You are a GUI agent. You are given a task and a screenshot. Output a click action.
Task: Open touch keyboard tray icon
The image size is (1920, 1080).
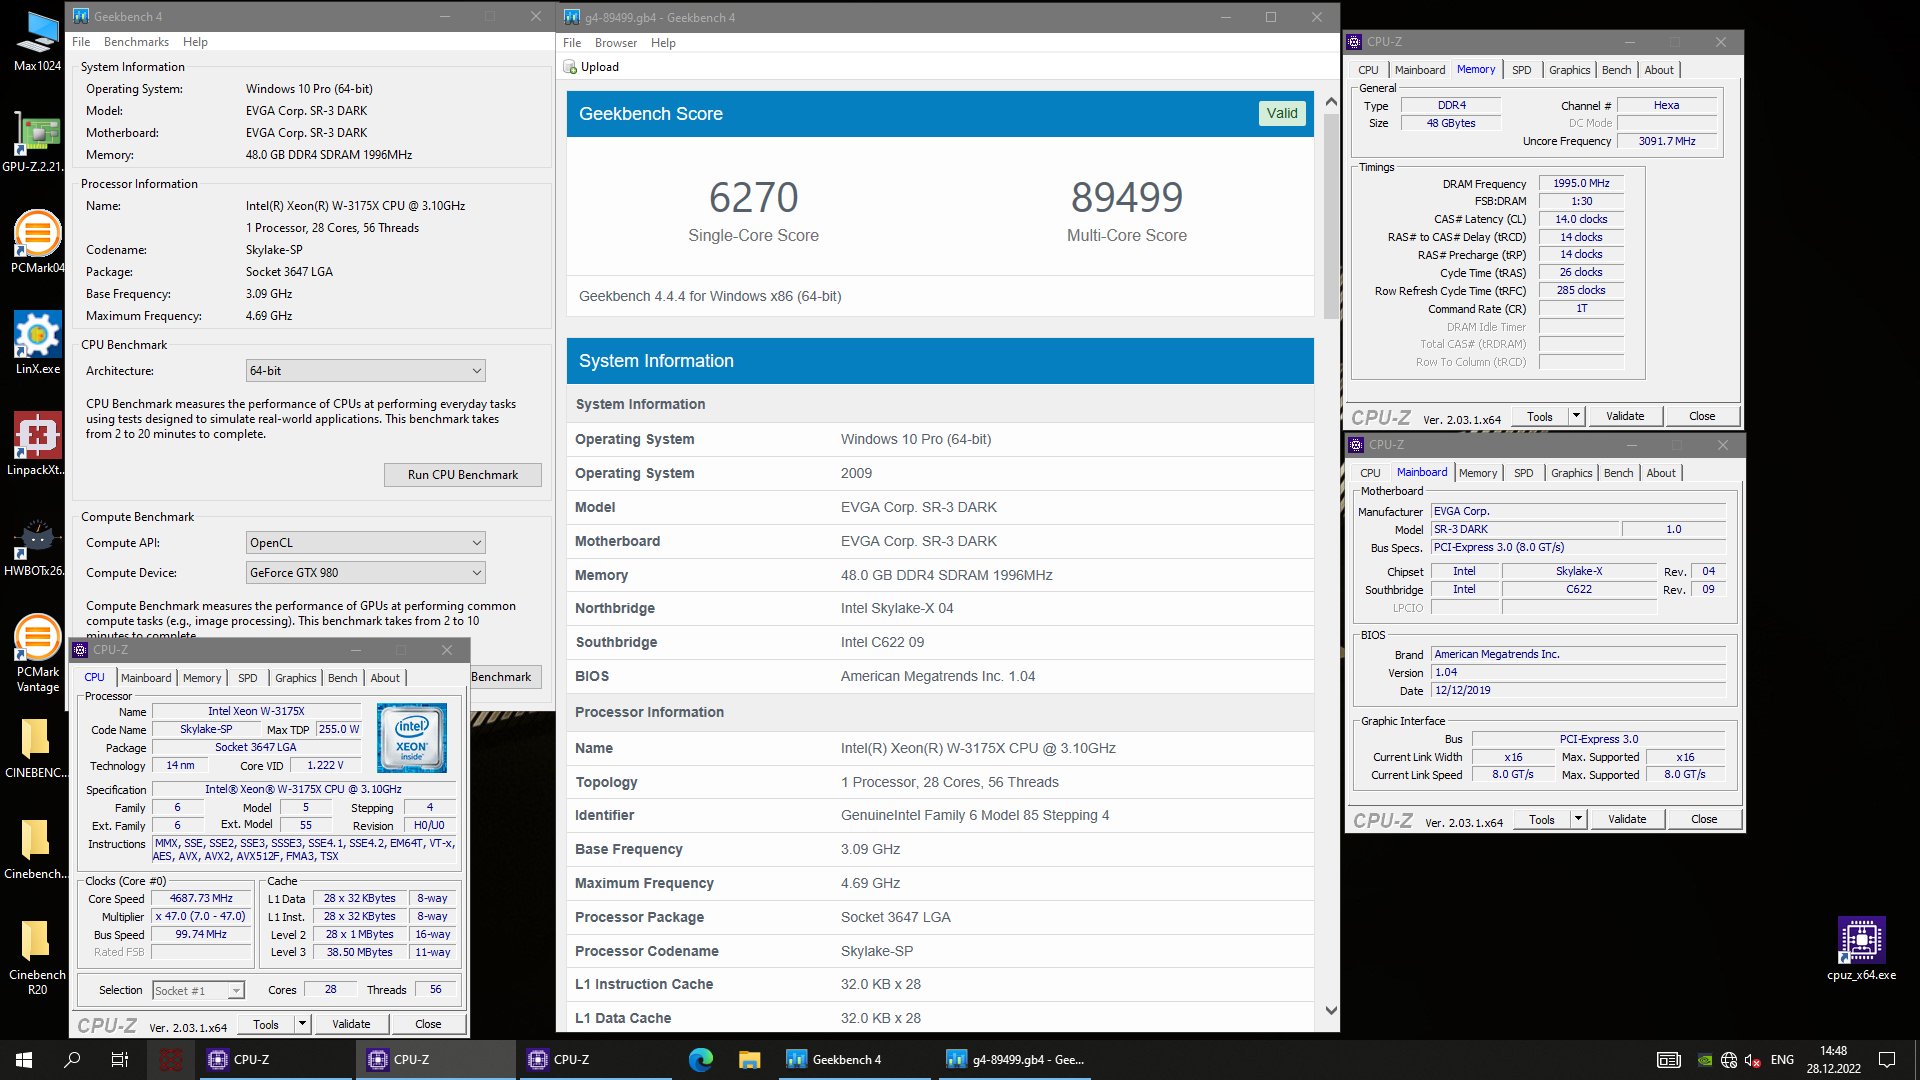click(x=1668, y=1060)
